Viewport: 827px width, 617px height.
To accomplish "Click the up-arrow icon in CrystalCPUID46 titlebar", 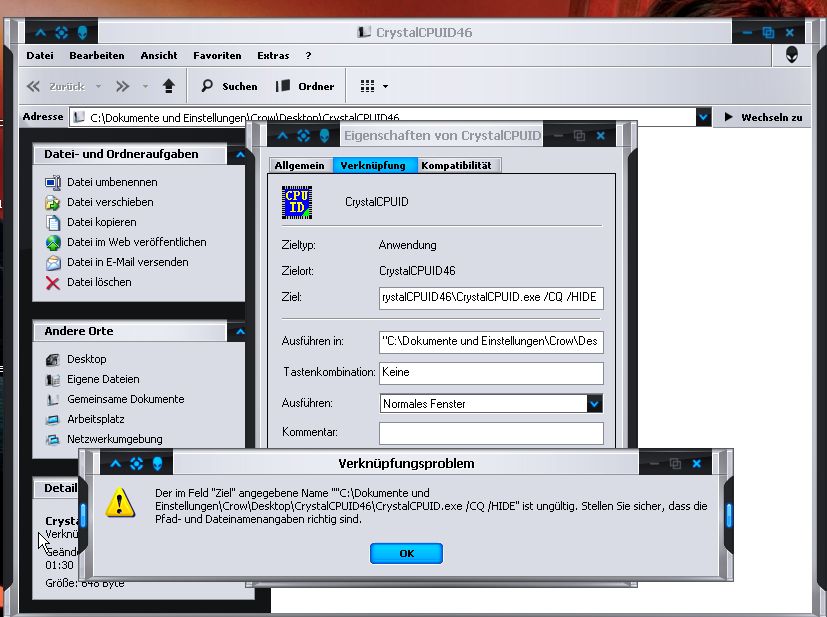I will pyautogui.click(x=41, y=33).
